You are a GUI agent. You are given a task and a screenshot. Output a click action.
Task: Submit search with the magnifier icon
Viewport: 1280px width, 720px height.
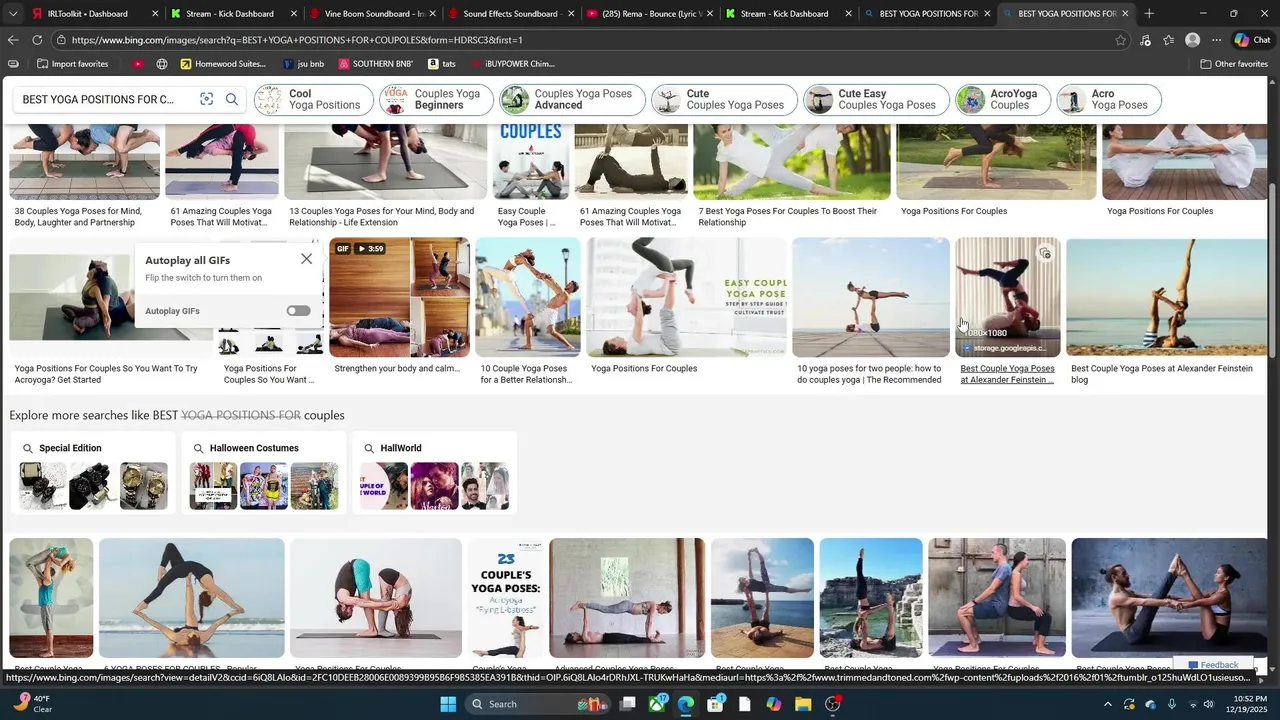tap(231, 99)
